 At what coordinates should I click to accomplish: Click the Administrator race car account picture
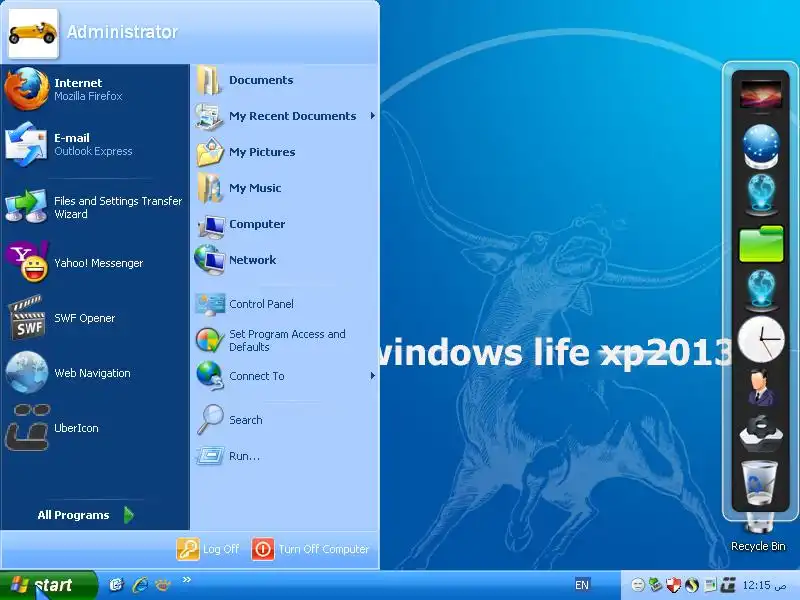33,33
